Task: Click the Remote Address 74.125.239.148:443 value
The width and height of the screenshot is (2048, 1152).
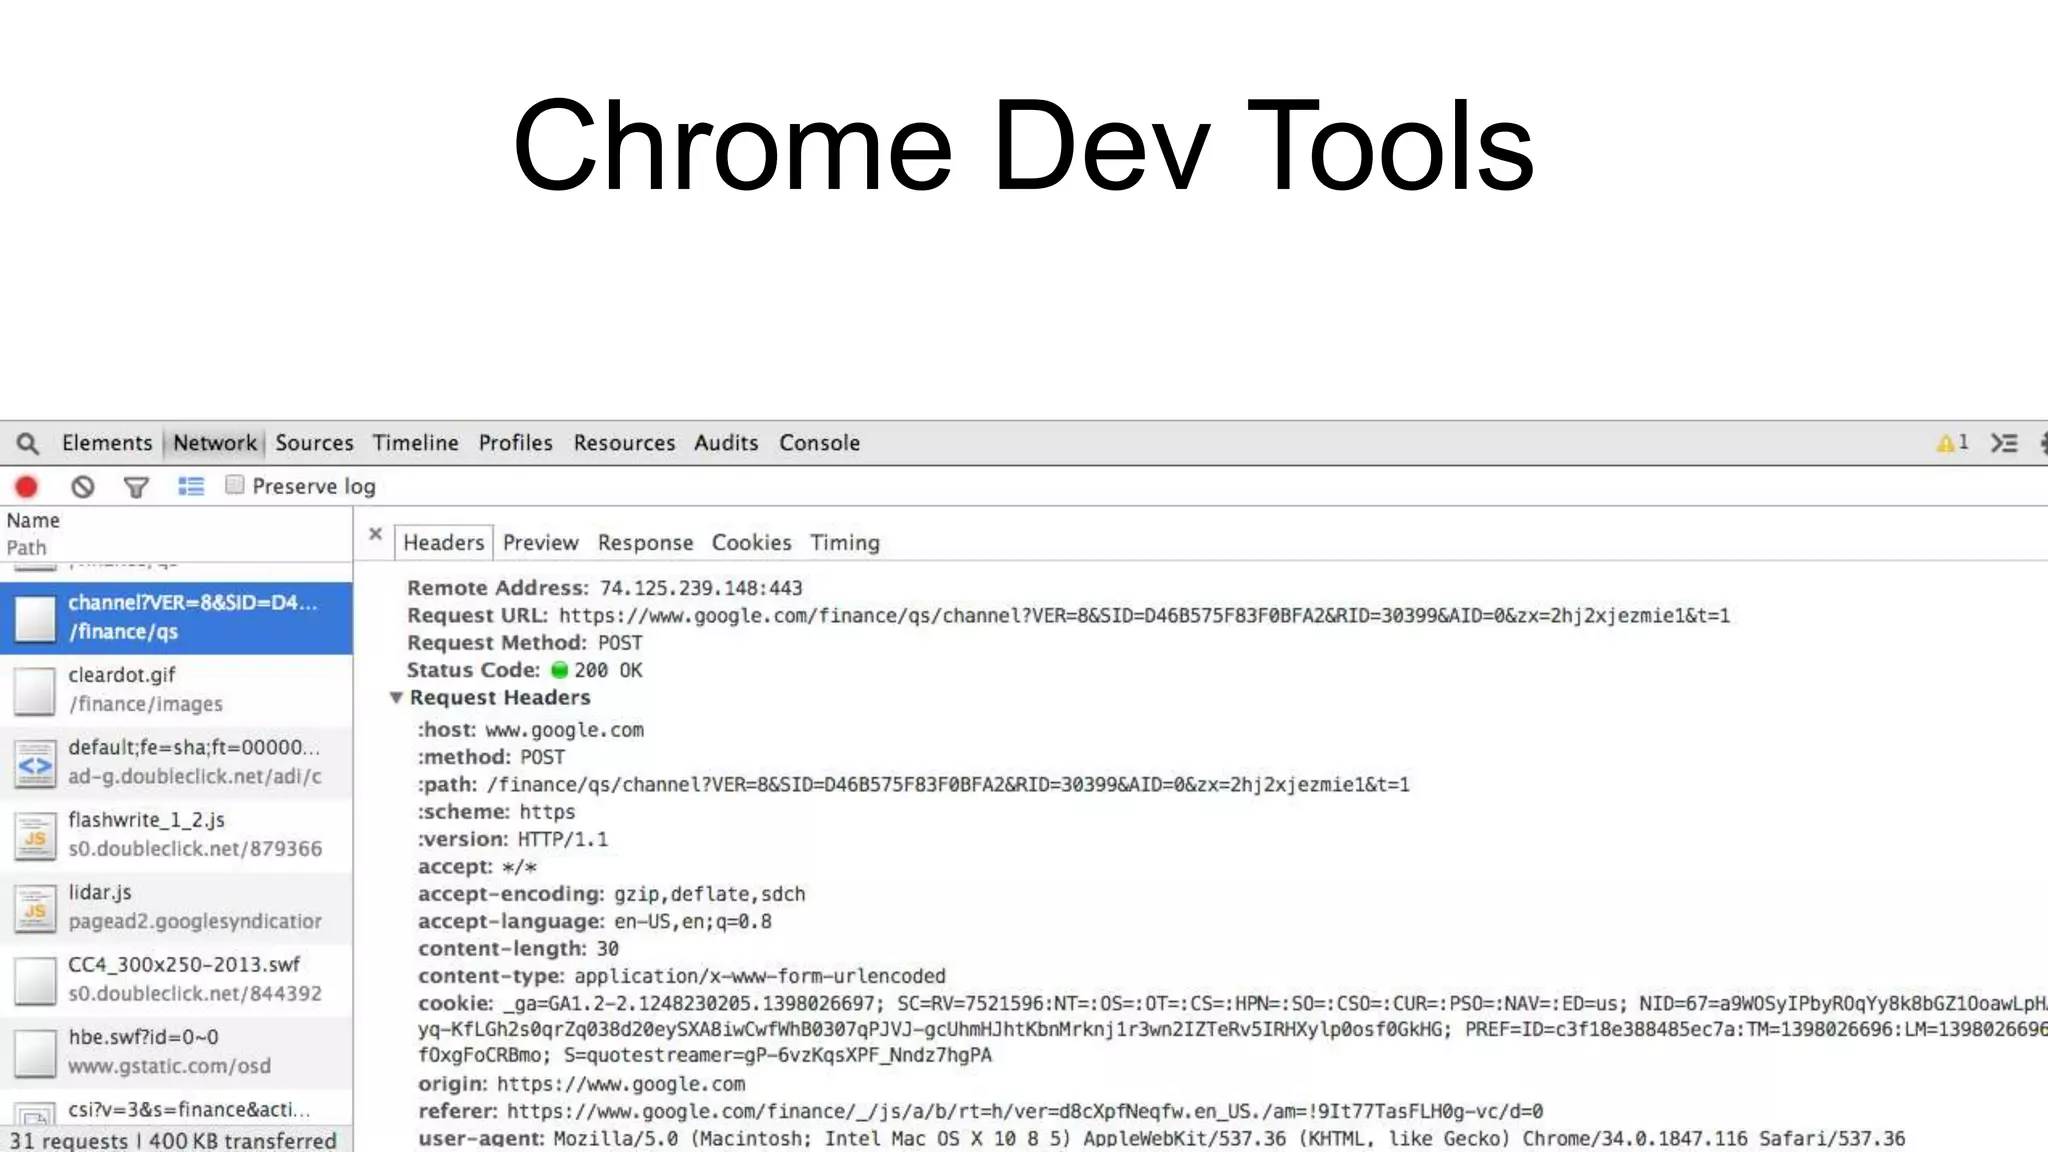Action: [701, 588]
